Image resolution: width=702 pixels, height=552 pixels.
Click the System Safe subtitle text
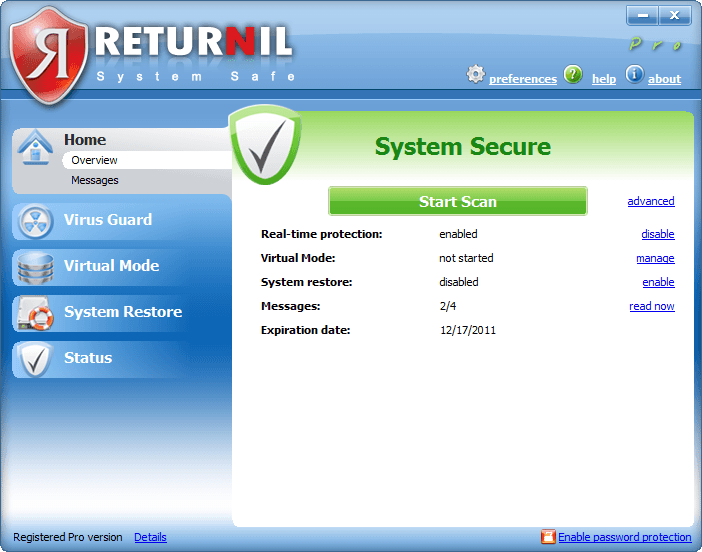(196, 77)
